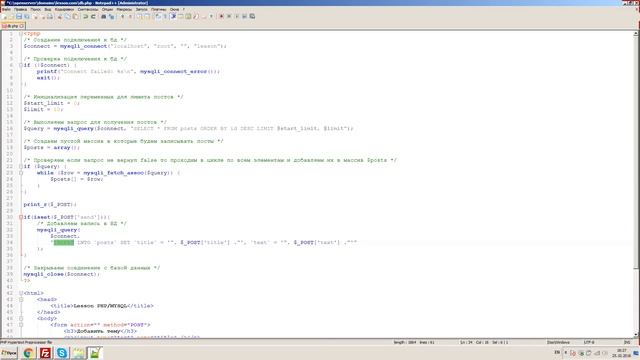Close the db.php tab with its X
The height and width of the screenshot is (360, 640).
coord(22,26)
